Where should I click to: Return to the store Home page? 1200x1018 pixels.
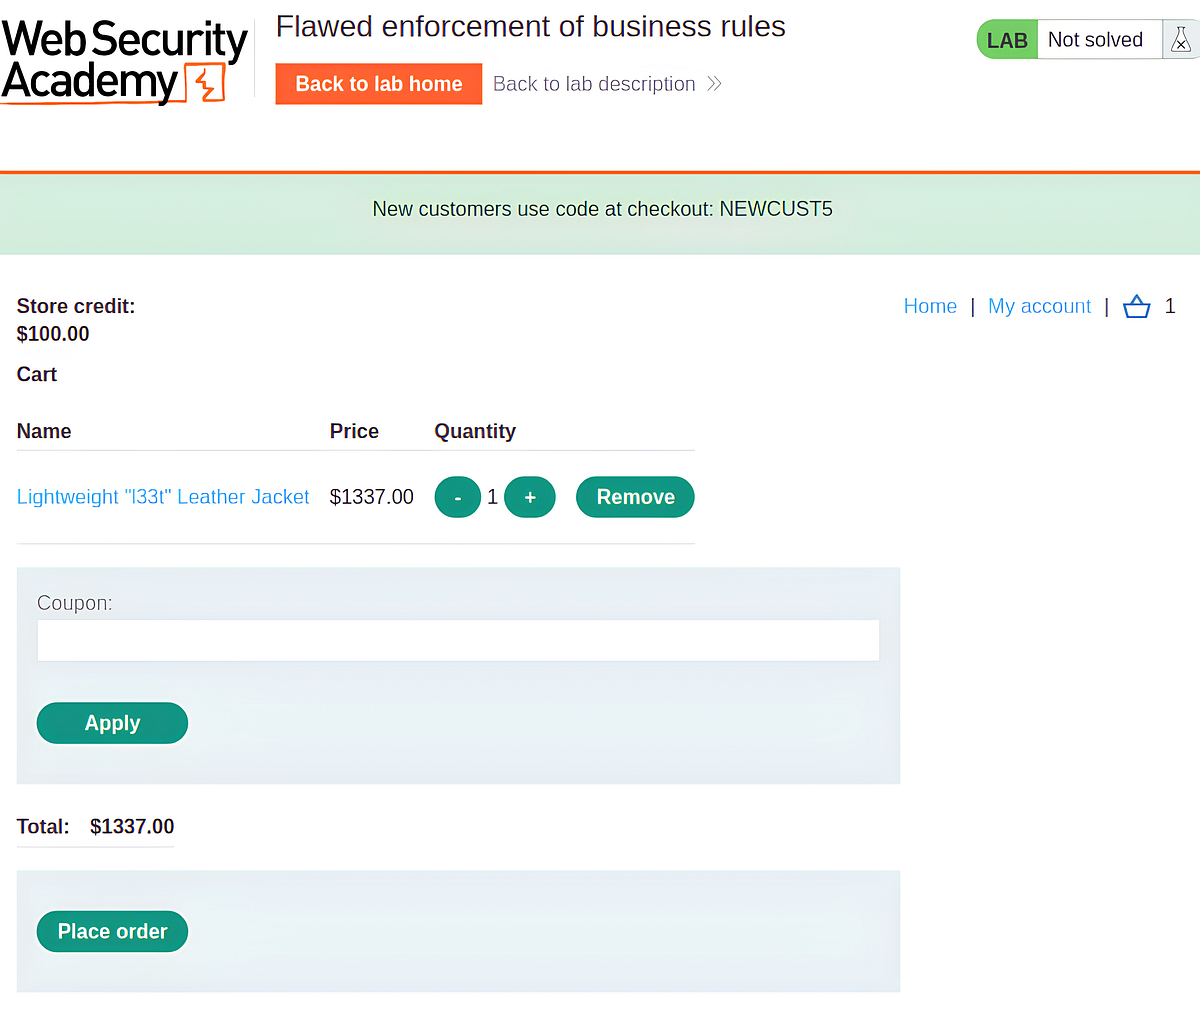tap(930, 306)
